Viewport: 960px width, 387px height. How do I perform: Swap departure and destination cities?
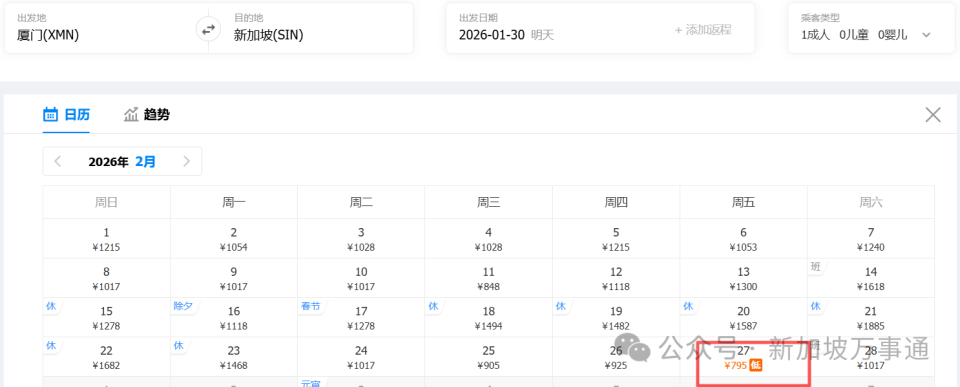point(209,29)
